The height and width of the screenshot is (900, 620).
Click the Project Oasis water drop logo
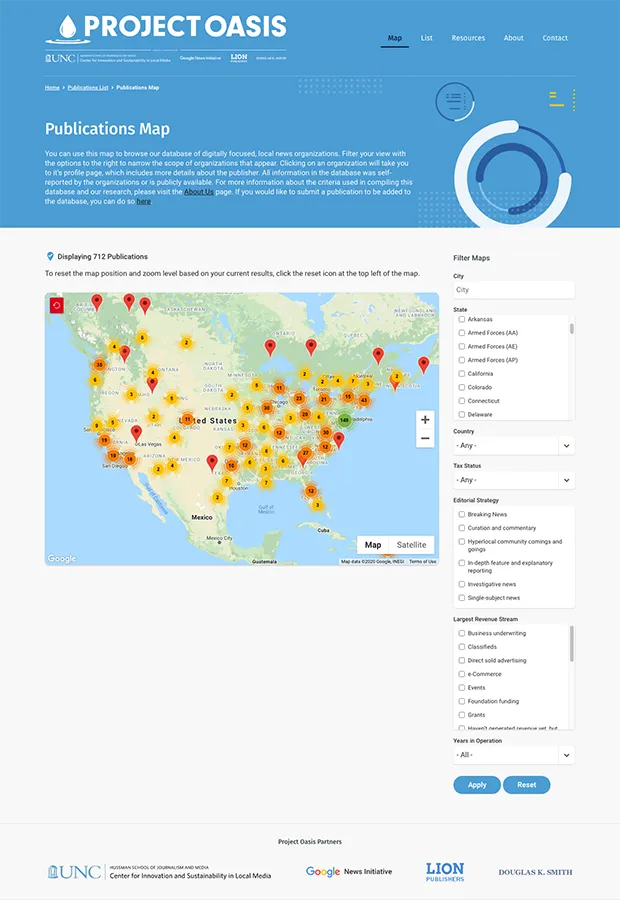(x=68, y=28)
